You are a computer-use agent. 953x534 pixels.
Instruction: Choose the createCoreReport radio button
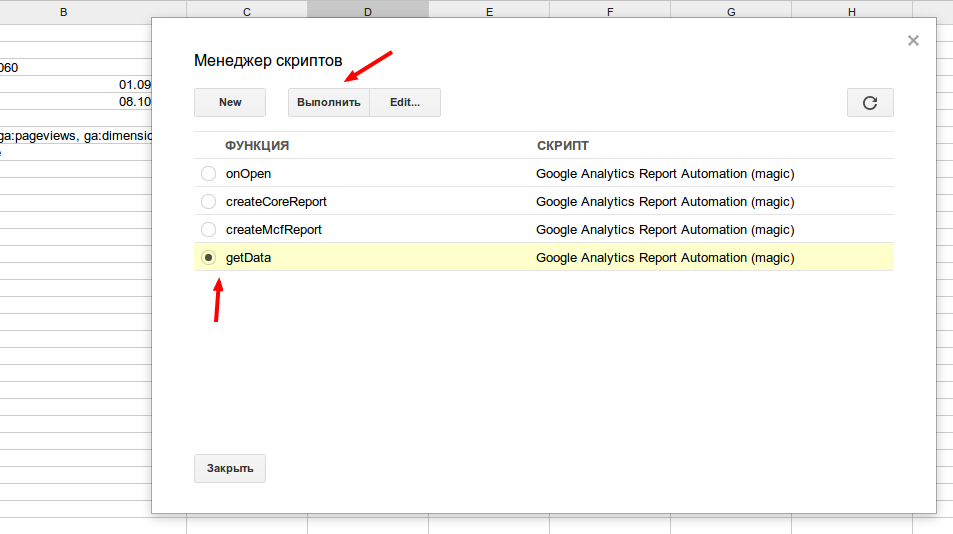208,202
